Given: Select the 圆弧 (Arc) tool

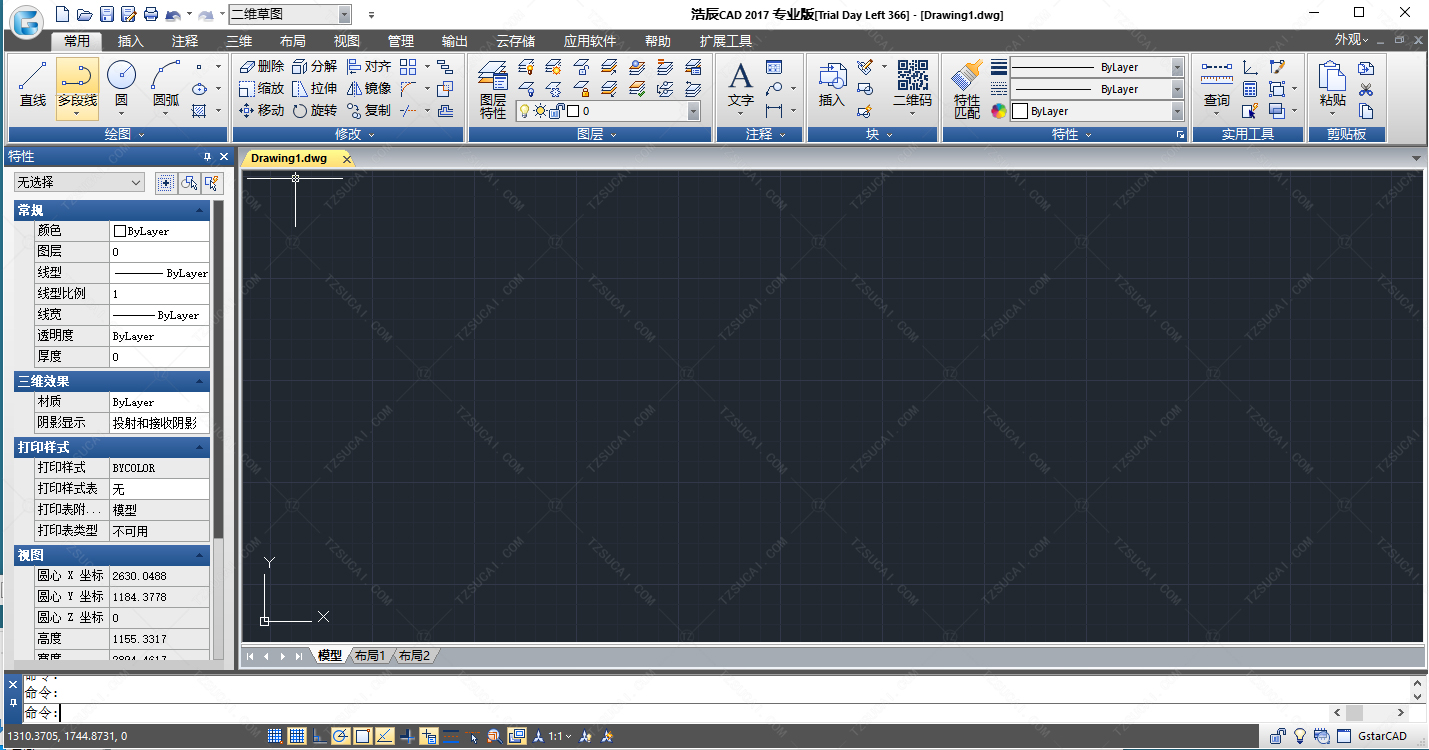Looking at the screenshot, I should [166, 88].
